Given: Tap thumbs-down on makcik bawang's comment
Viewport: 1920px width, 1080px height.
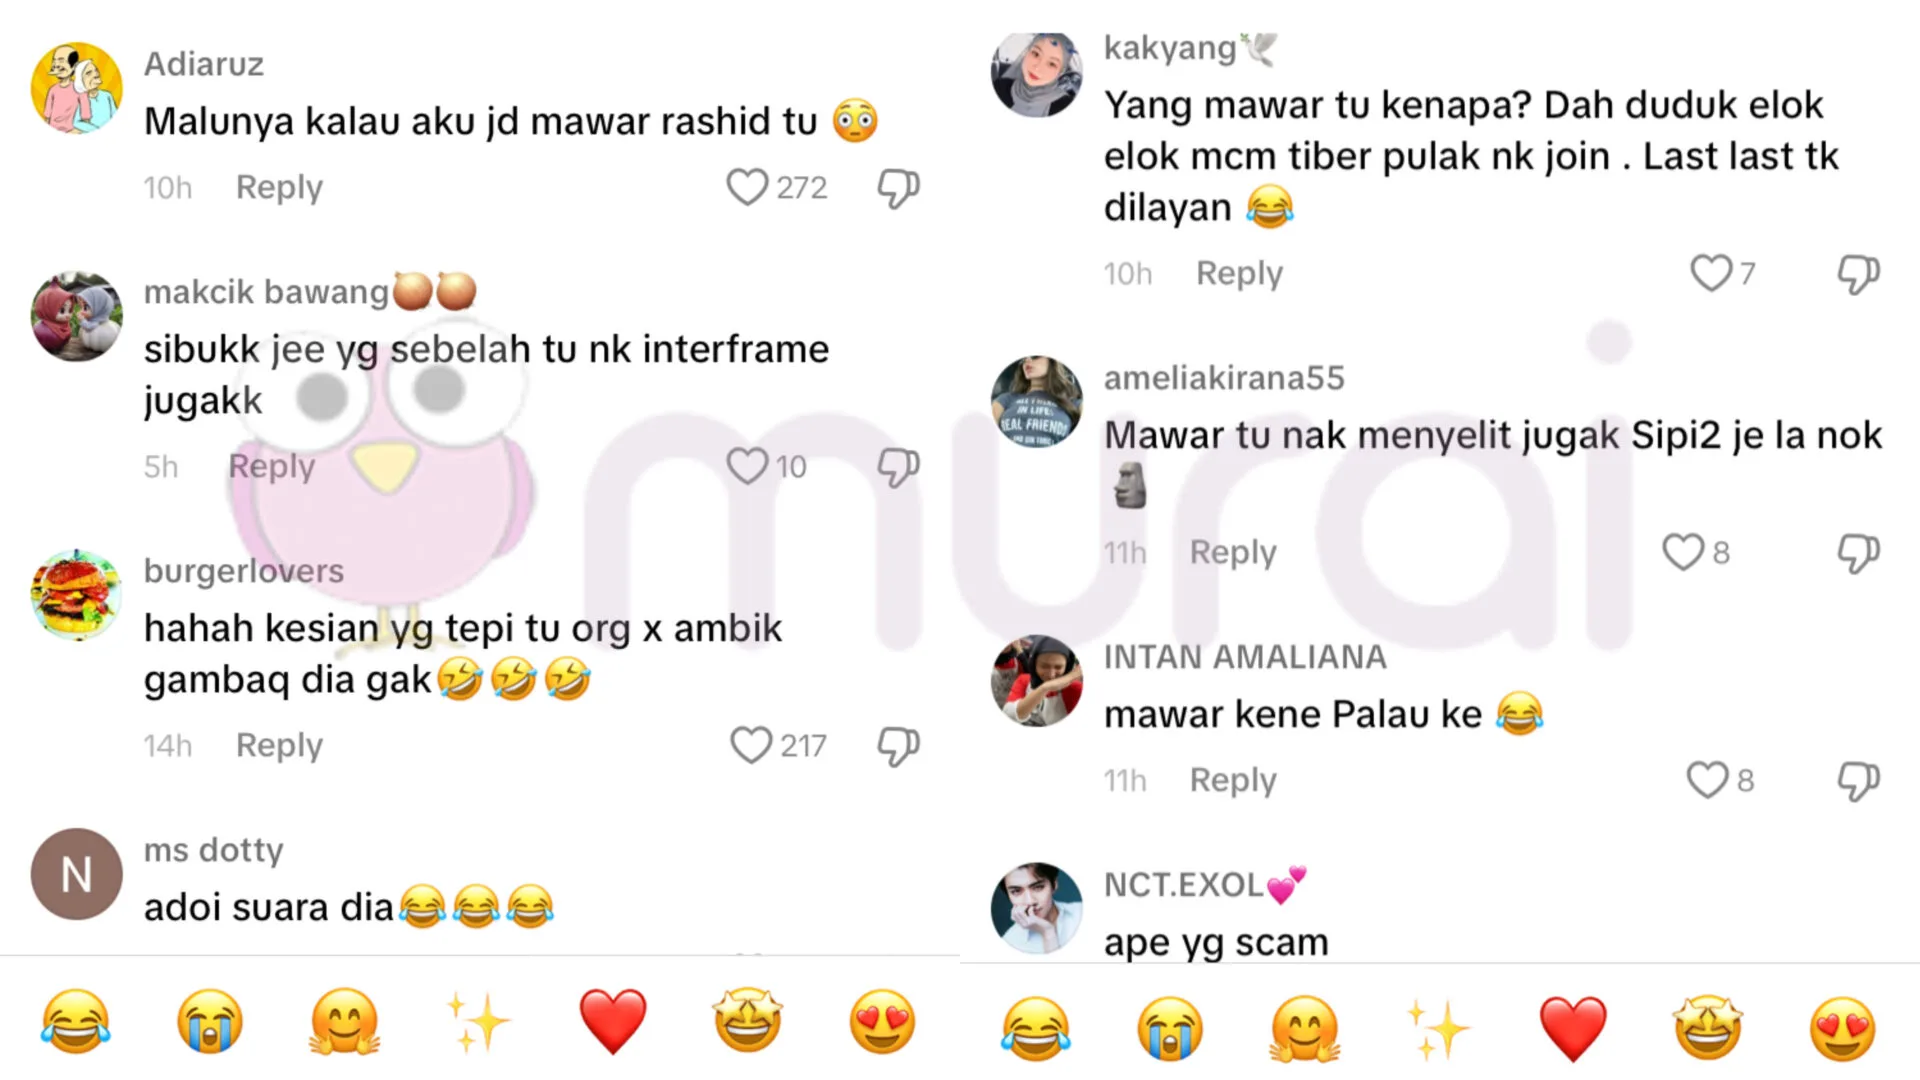Looking at the screenshot, I should [x=898, y=466].
